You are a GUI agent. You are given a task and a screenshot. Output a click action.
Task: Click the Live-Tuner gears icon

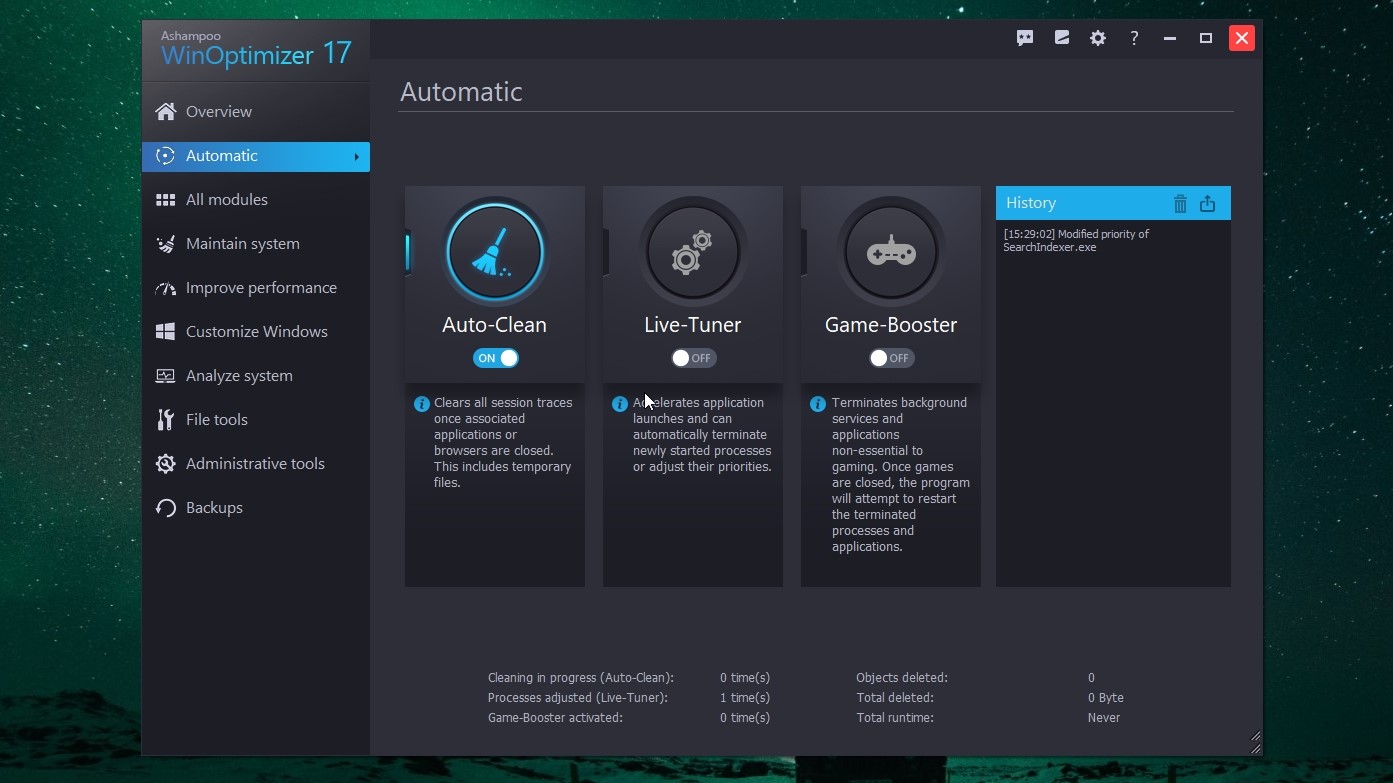pyautogui.click(x=693, y=252)
